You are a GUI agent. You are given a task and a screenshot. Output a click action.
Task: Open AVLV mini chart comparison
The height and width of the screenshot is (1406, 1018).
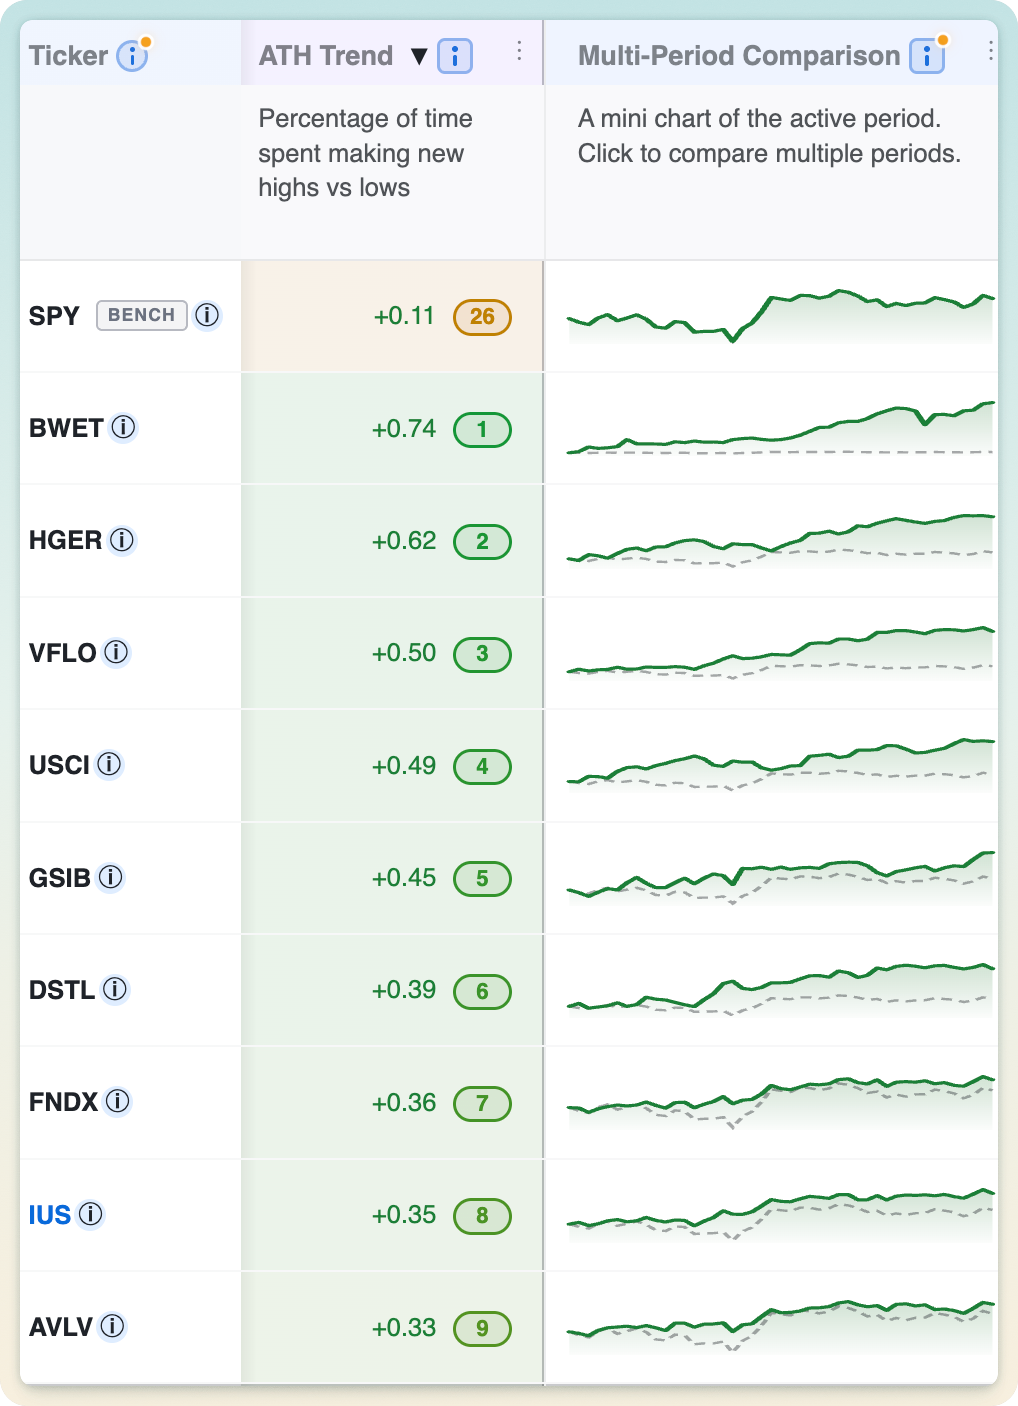(781, 1327)
